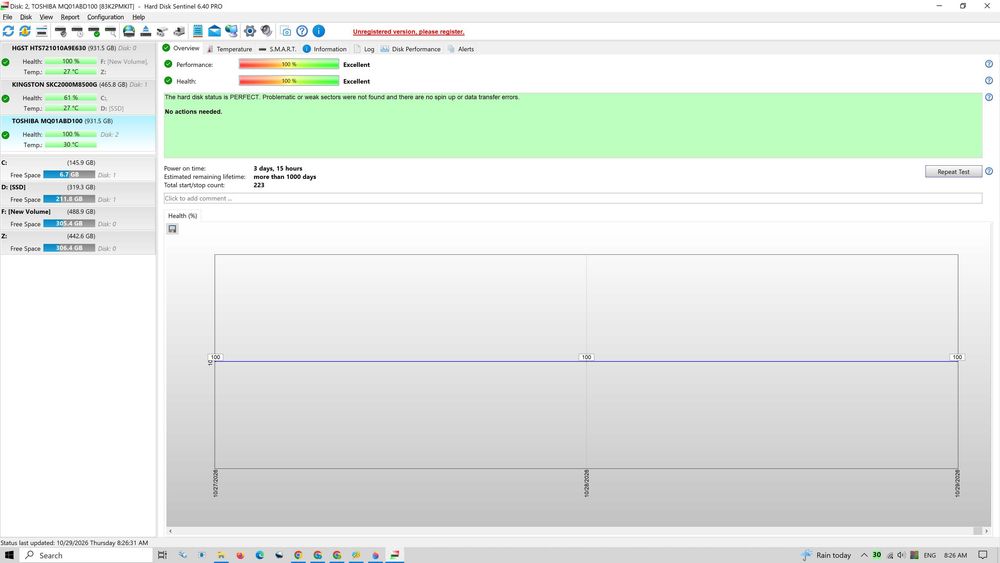Click the blue 'i' About toolbar icon
The image size is (1000, 563).
tap(319, 31)
